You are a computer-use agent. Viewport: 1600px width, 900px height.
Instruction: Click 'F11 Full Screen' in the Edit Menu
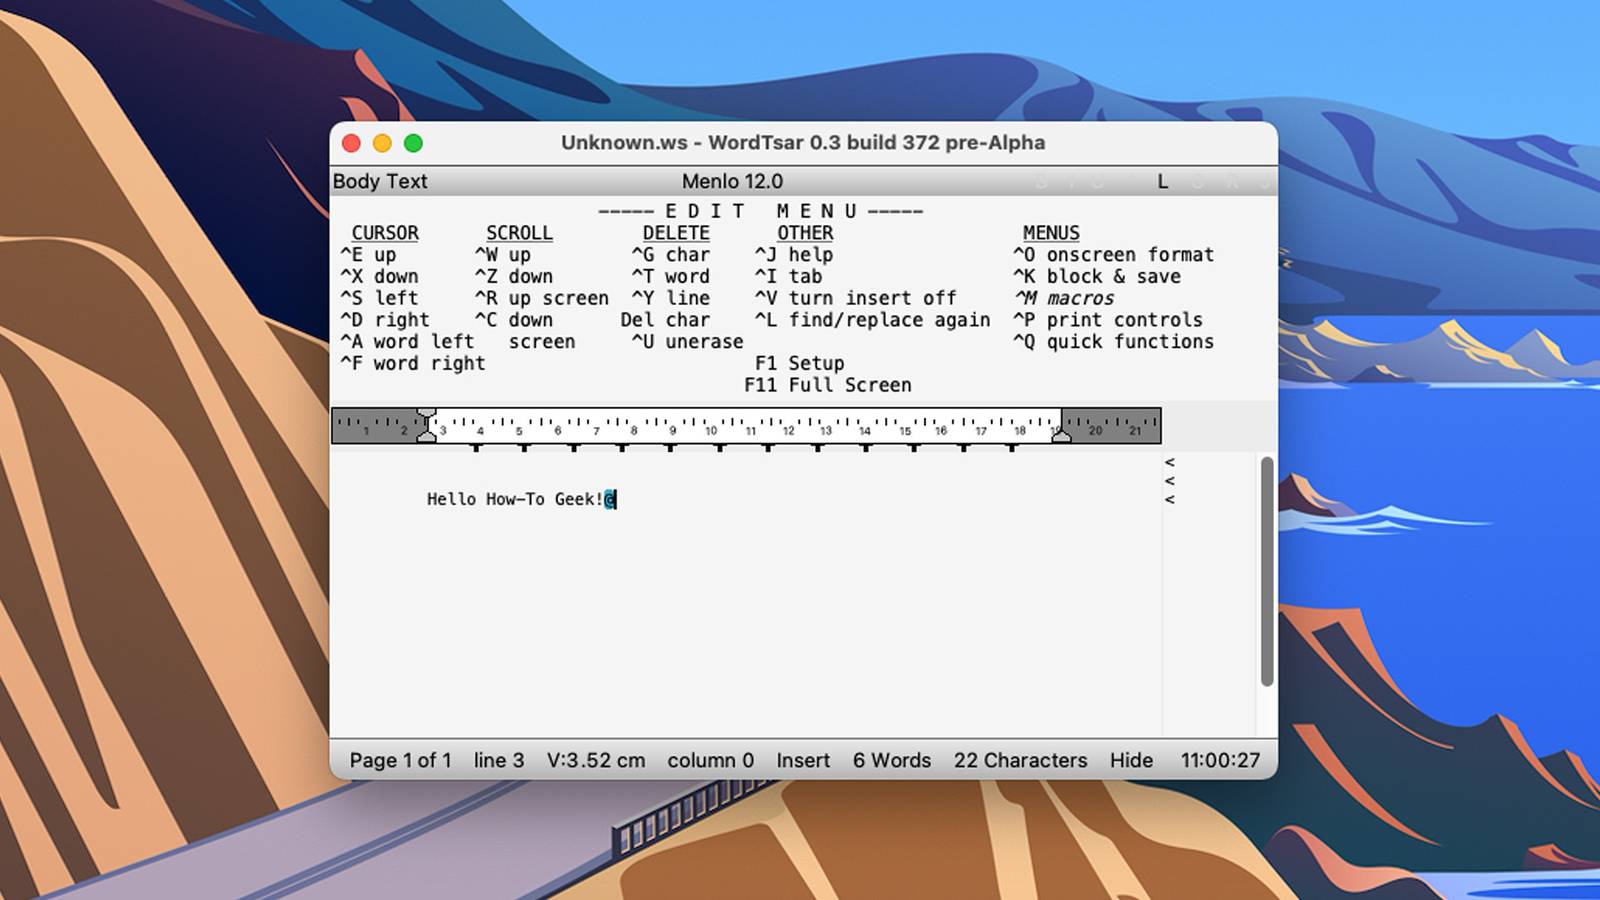(x=828, y=385)
